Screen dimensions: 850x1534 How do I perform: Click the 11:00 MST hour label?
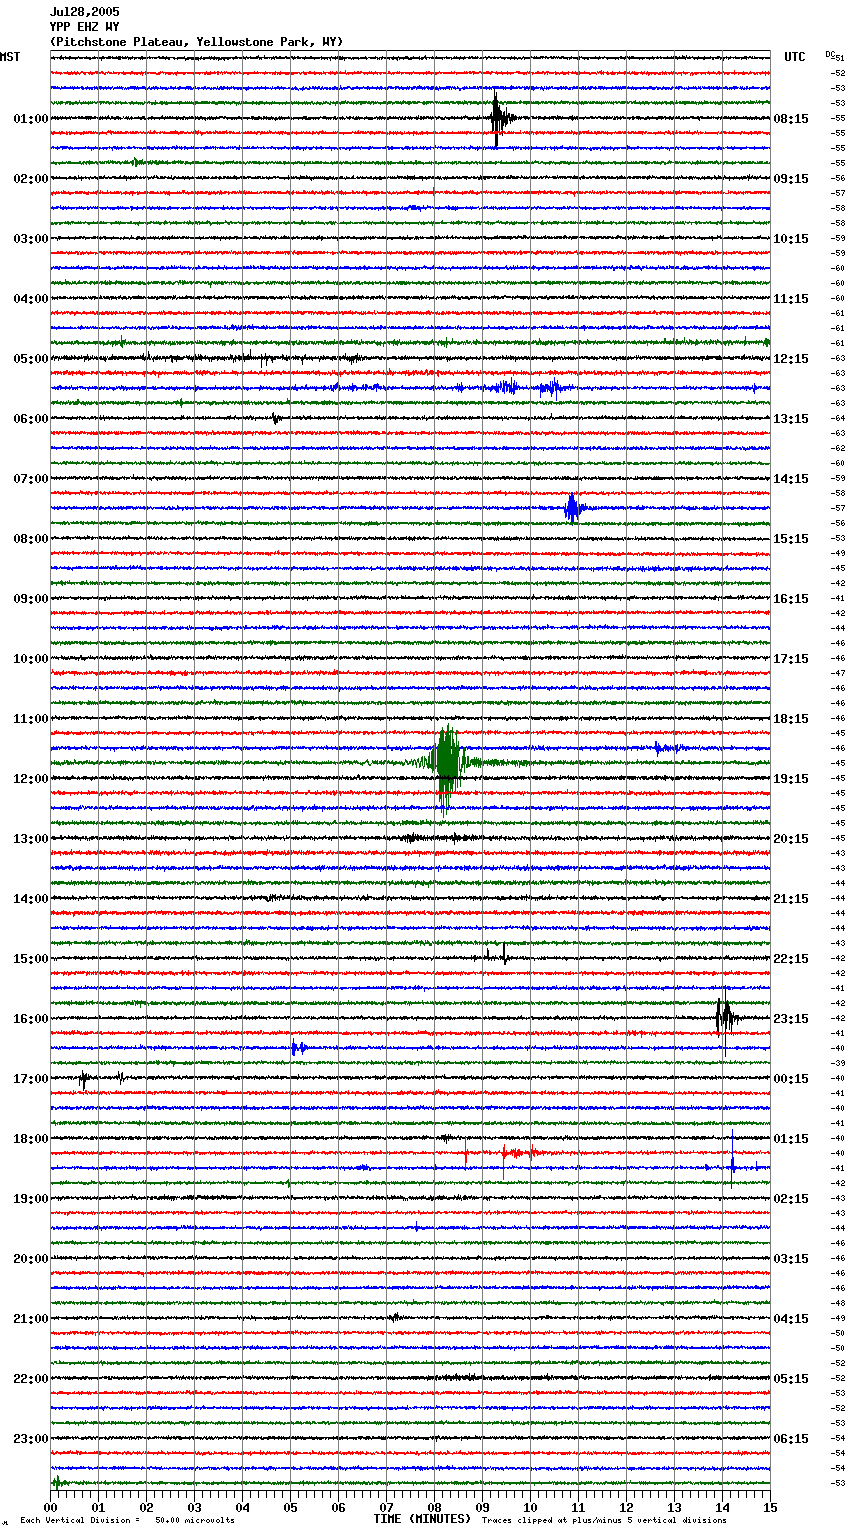31,719
